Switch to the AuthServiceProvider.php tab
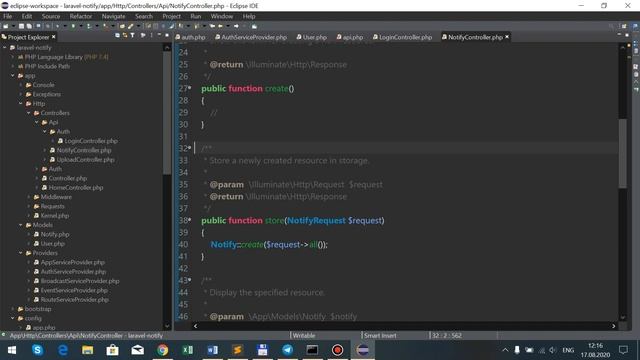 click(251, 37)
